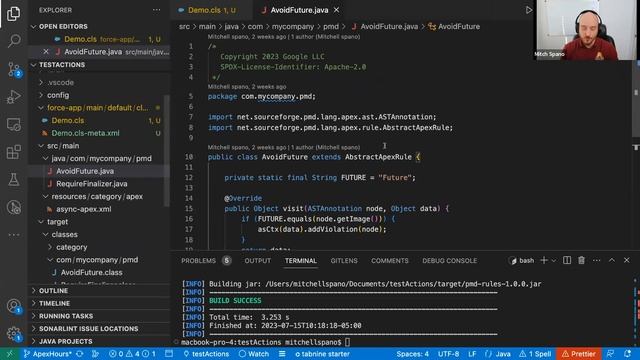
Task: Expand the .vscode folder
Action: click(x=60, y=82)
